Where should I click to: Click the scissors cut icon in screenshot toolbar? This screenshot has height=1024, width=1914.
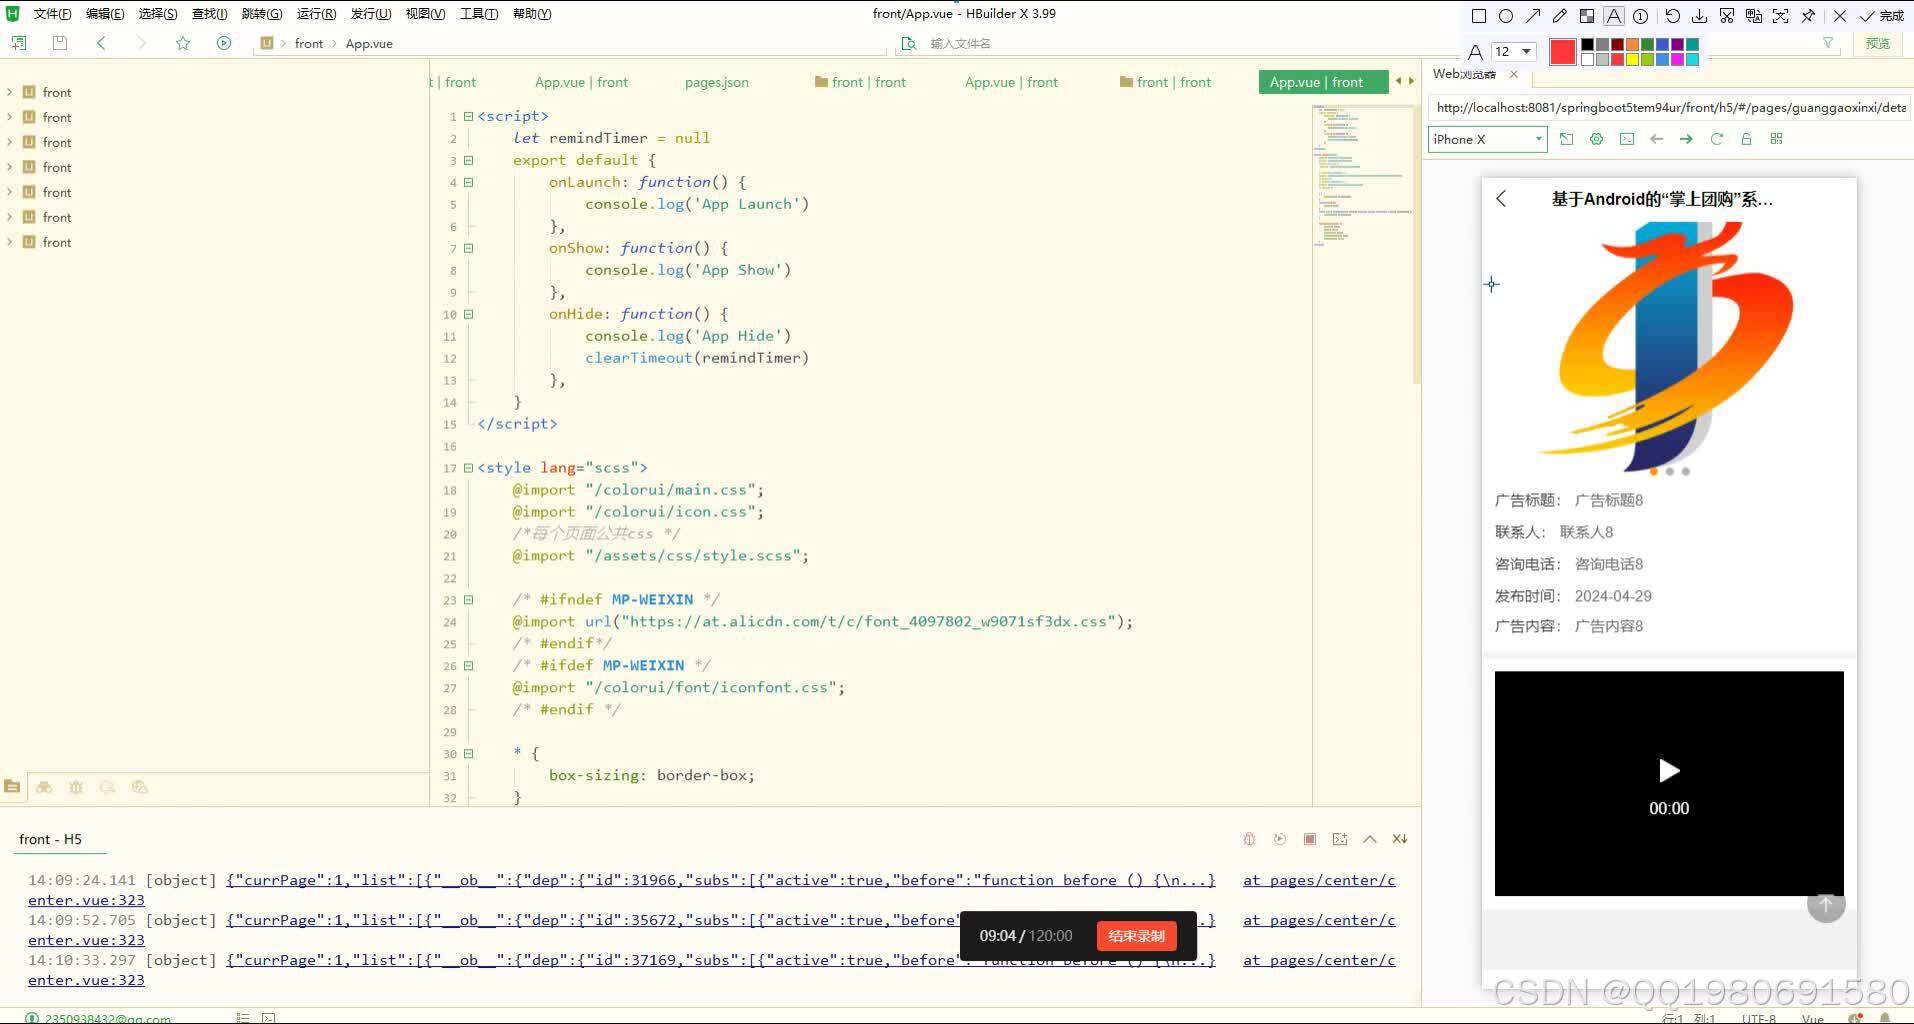tap(1727, 16)
